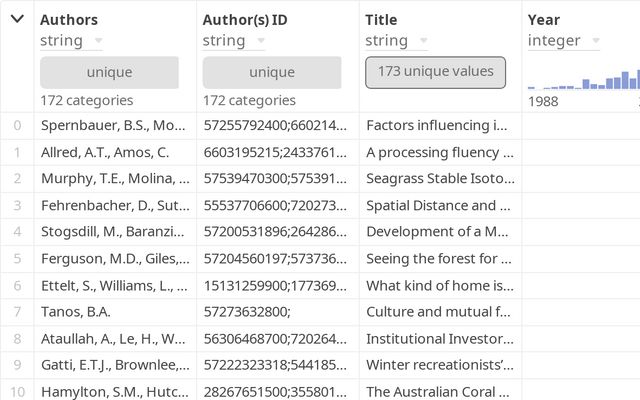Image resolution: width=640 pixels, height=400 pixels.
Task: Open the Year integer type dropdown
Action: point(564,40)
